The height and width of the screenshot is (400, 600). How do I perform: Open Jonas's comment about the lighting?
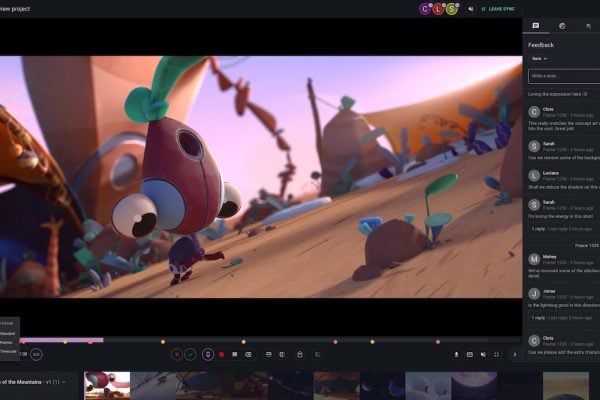point(563,298)
